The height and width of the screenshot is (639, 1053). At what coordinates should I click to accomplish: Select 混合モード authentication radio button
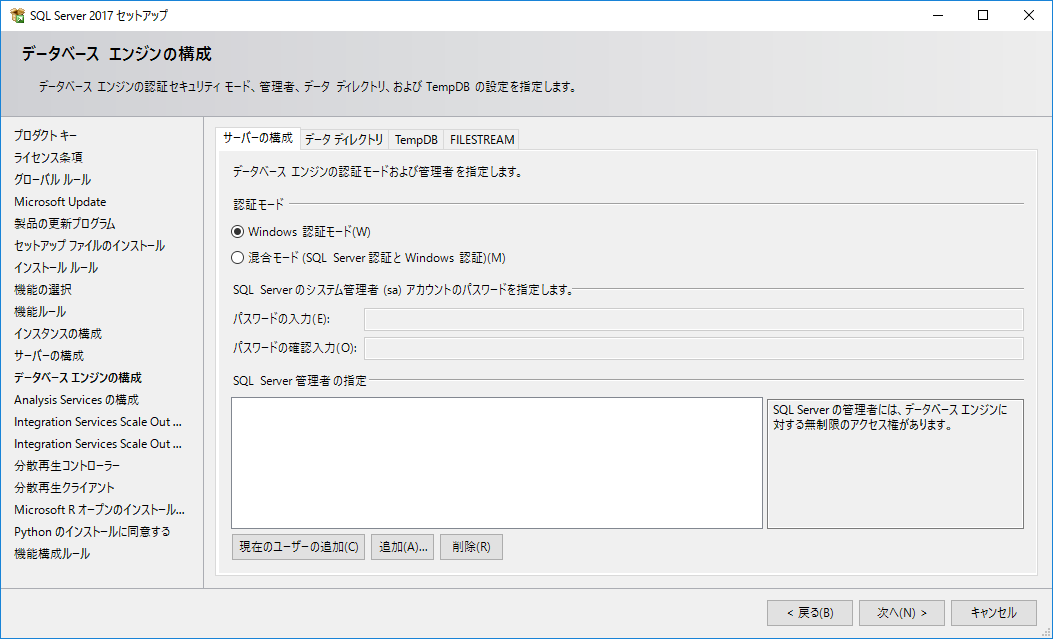238,257
